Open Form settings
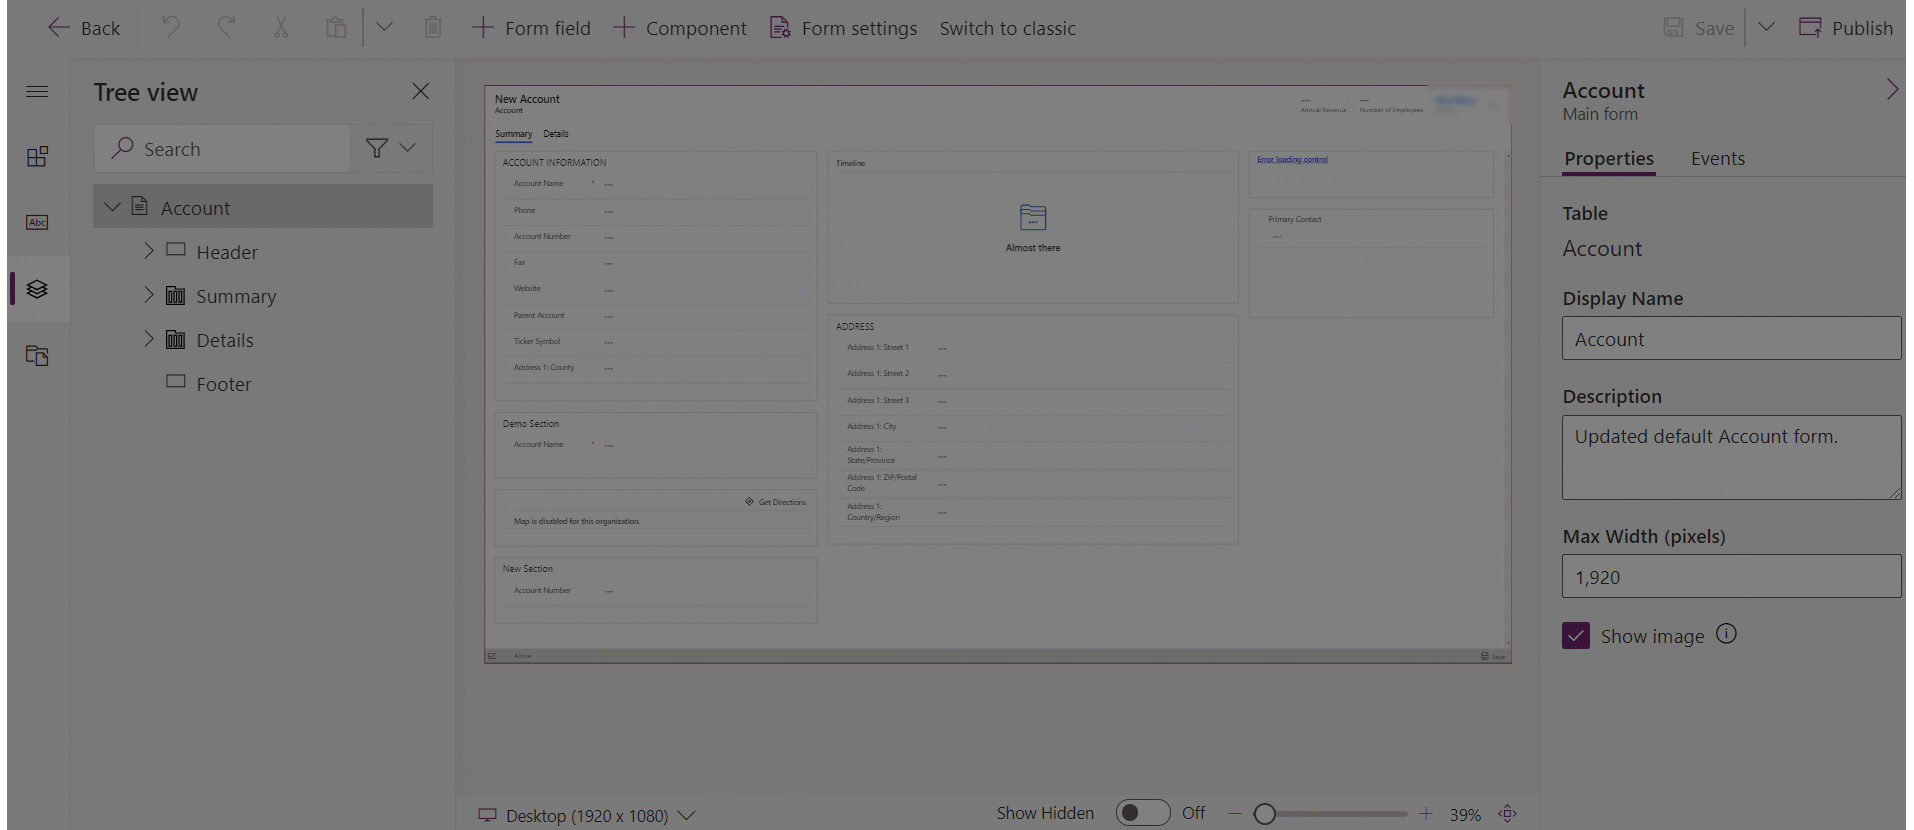The height and width of the screenshot is (830, 1914). (x=843, y=28)
